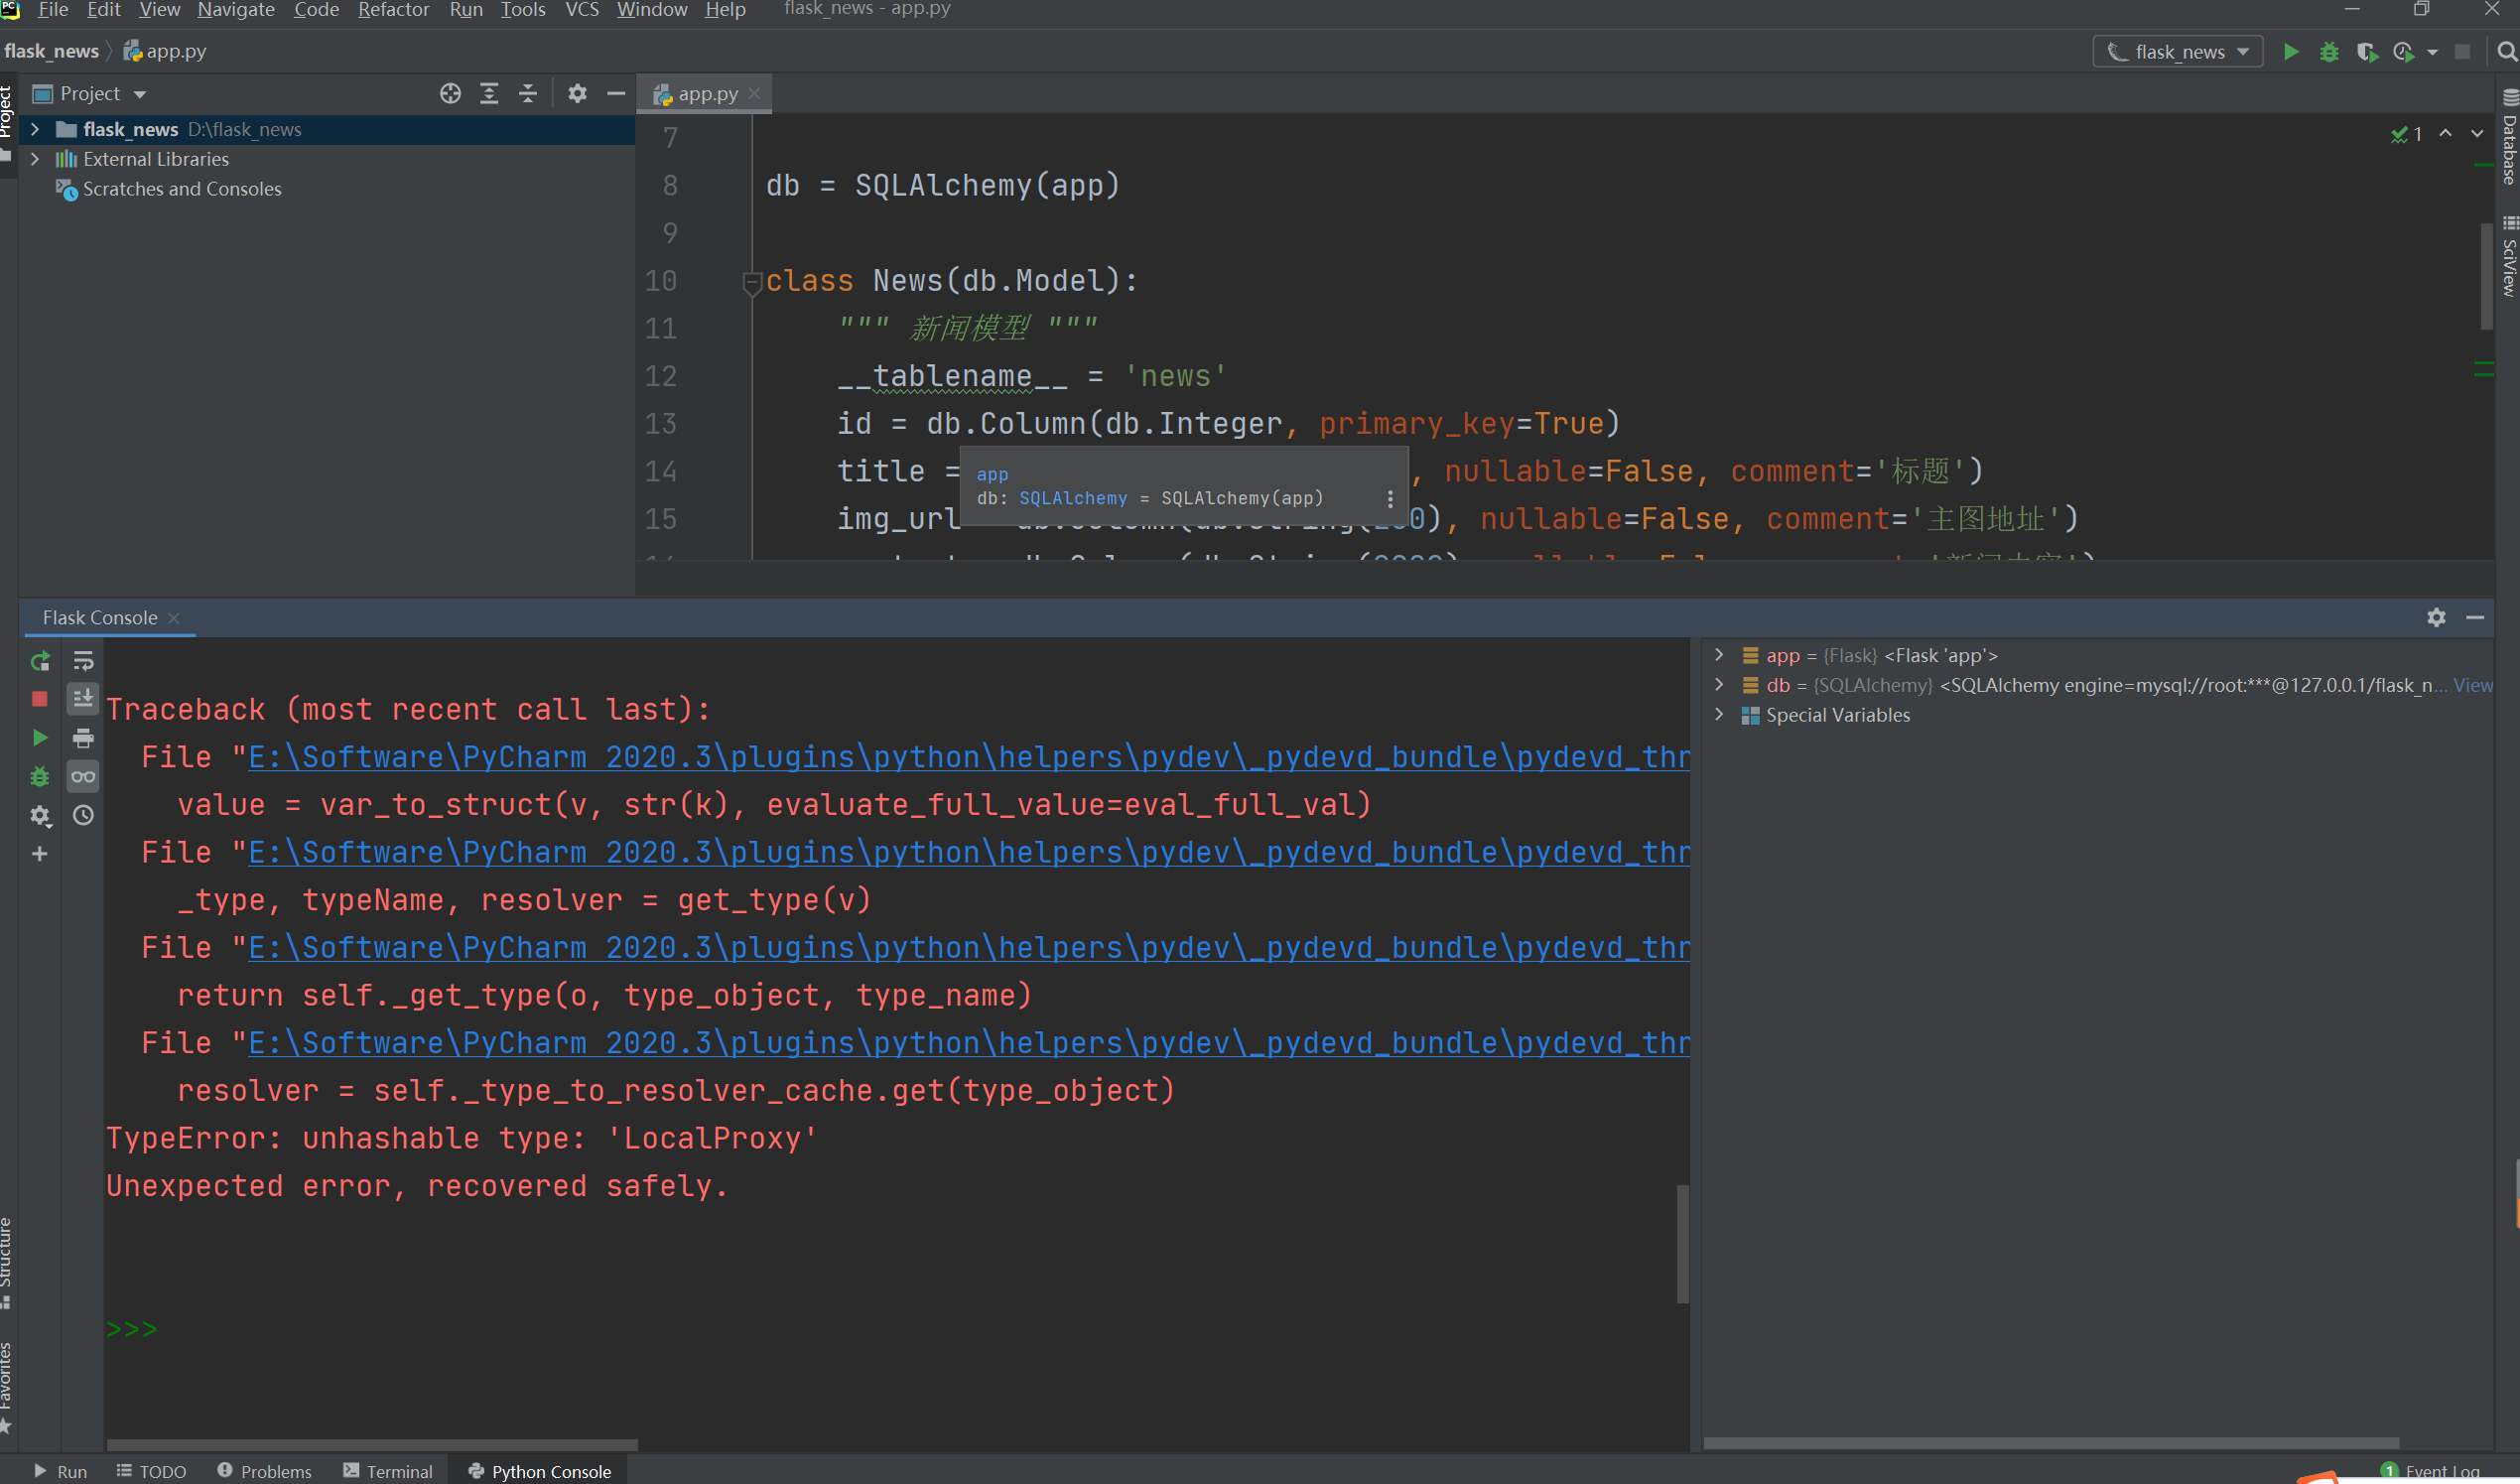Jump to previous highlighted problem
Image resolution: width=2520 pixels, height=1484 pixels.
pyautogui.click(x=2445, y=133)
